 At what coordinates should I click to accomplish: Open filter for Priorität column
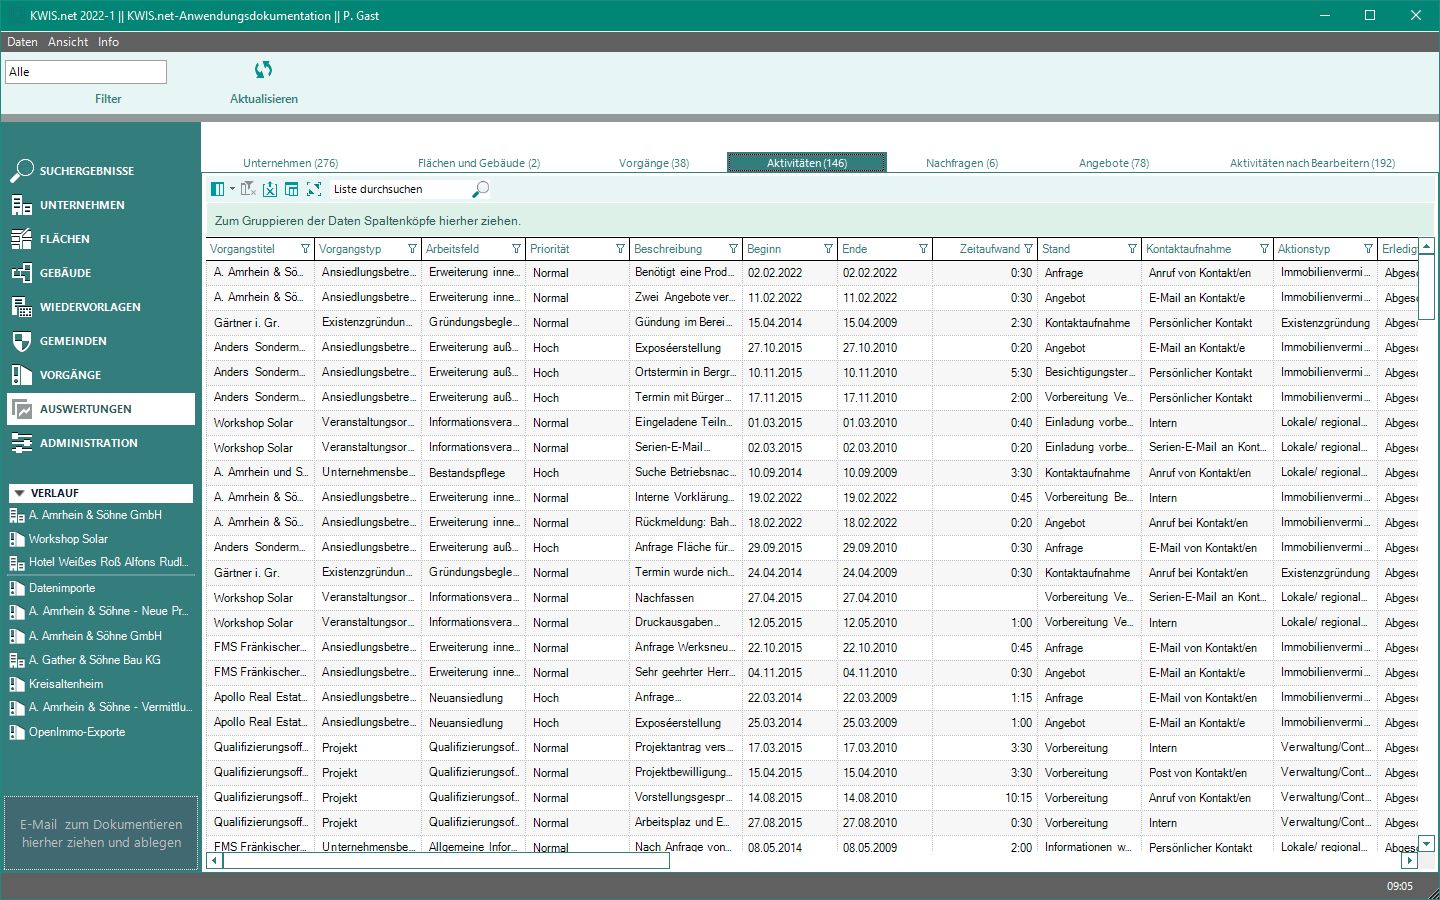point(620,249)
